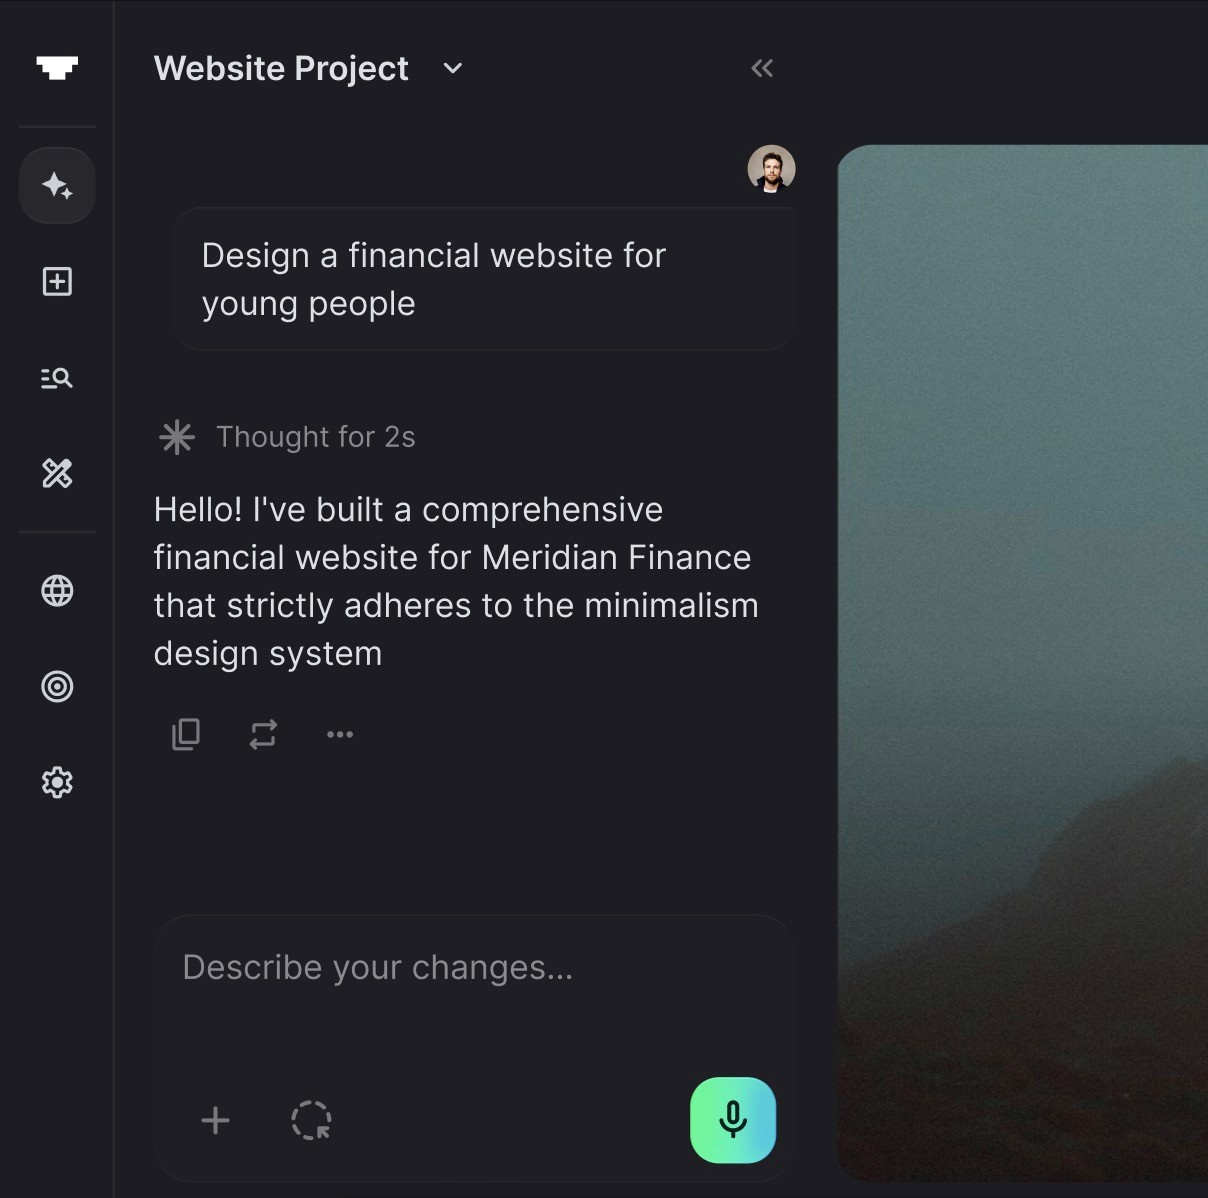The image size is (1208, 1198).
Task: Open the list search icon in sidebar
Action: tap(57, 378)
